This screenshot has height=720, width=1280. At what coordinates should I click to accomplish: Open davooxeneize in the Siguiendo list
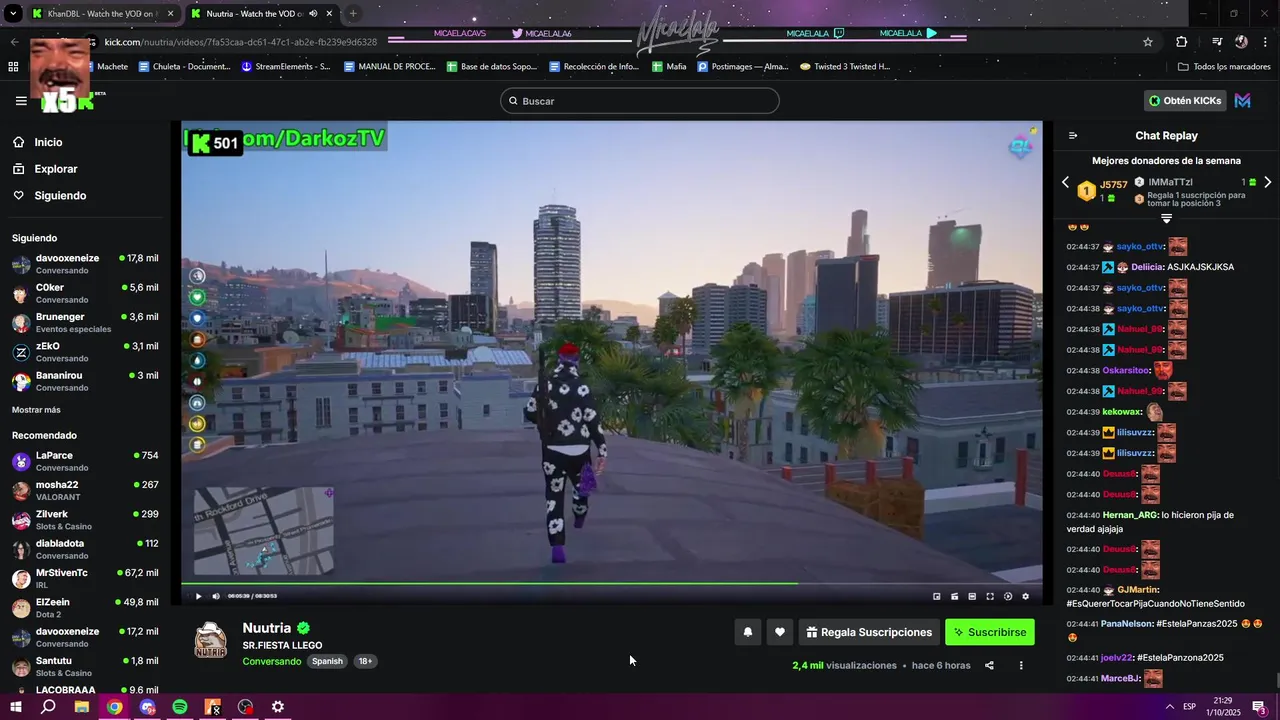click(x=85, y=264)
